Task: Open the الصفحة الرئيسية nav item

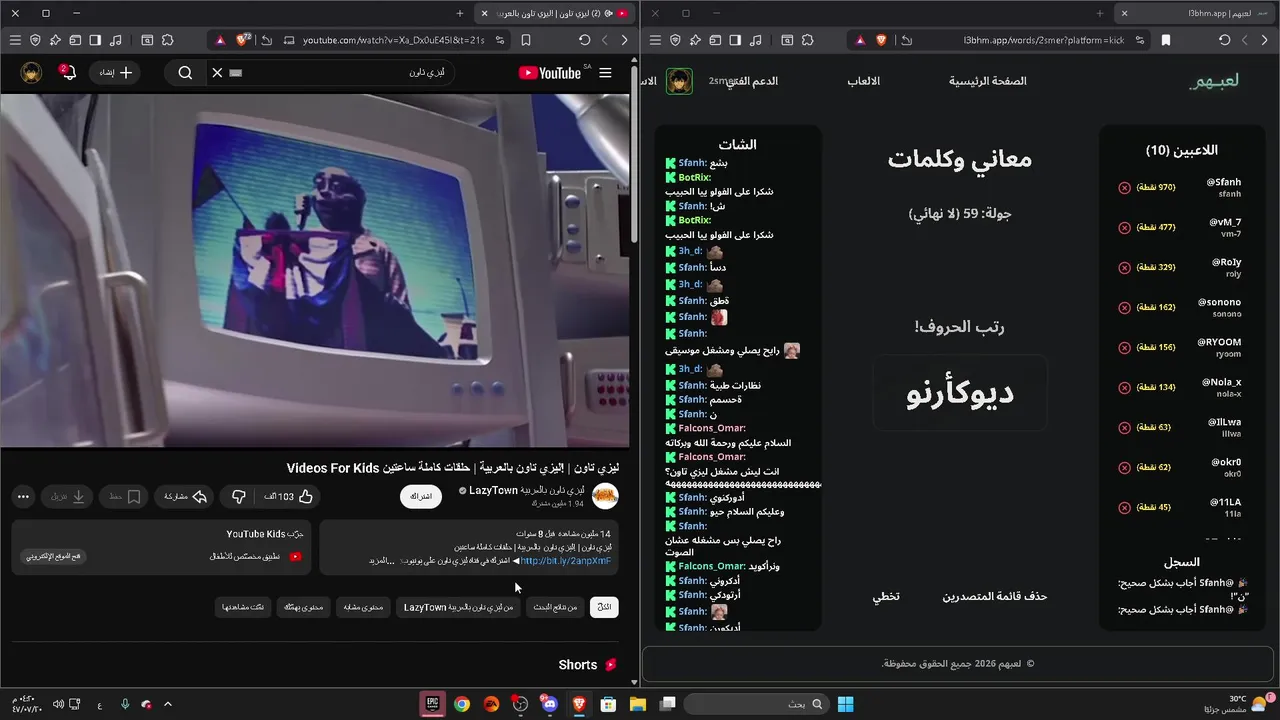Action: (x=988, y=81)
